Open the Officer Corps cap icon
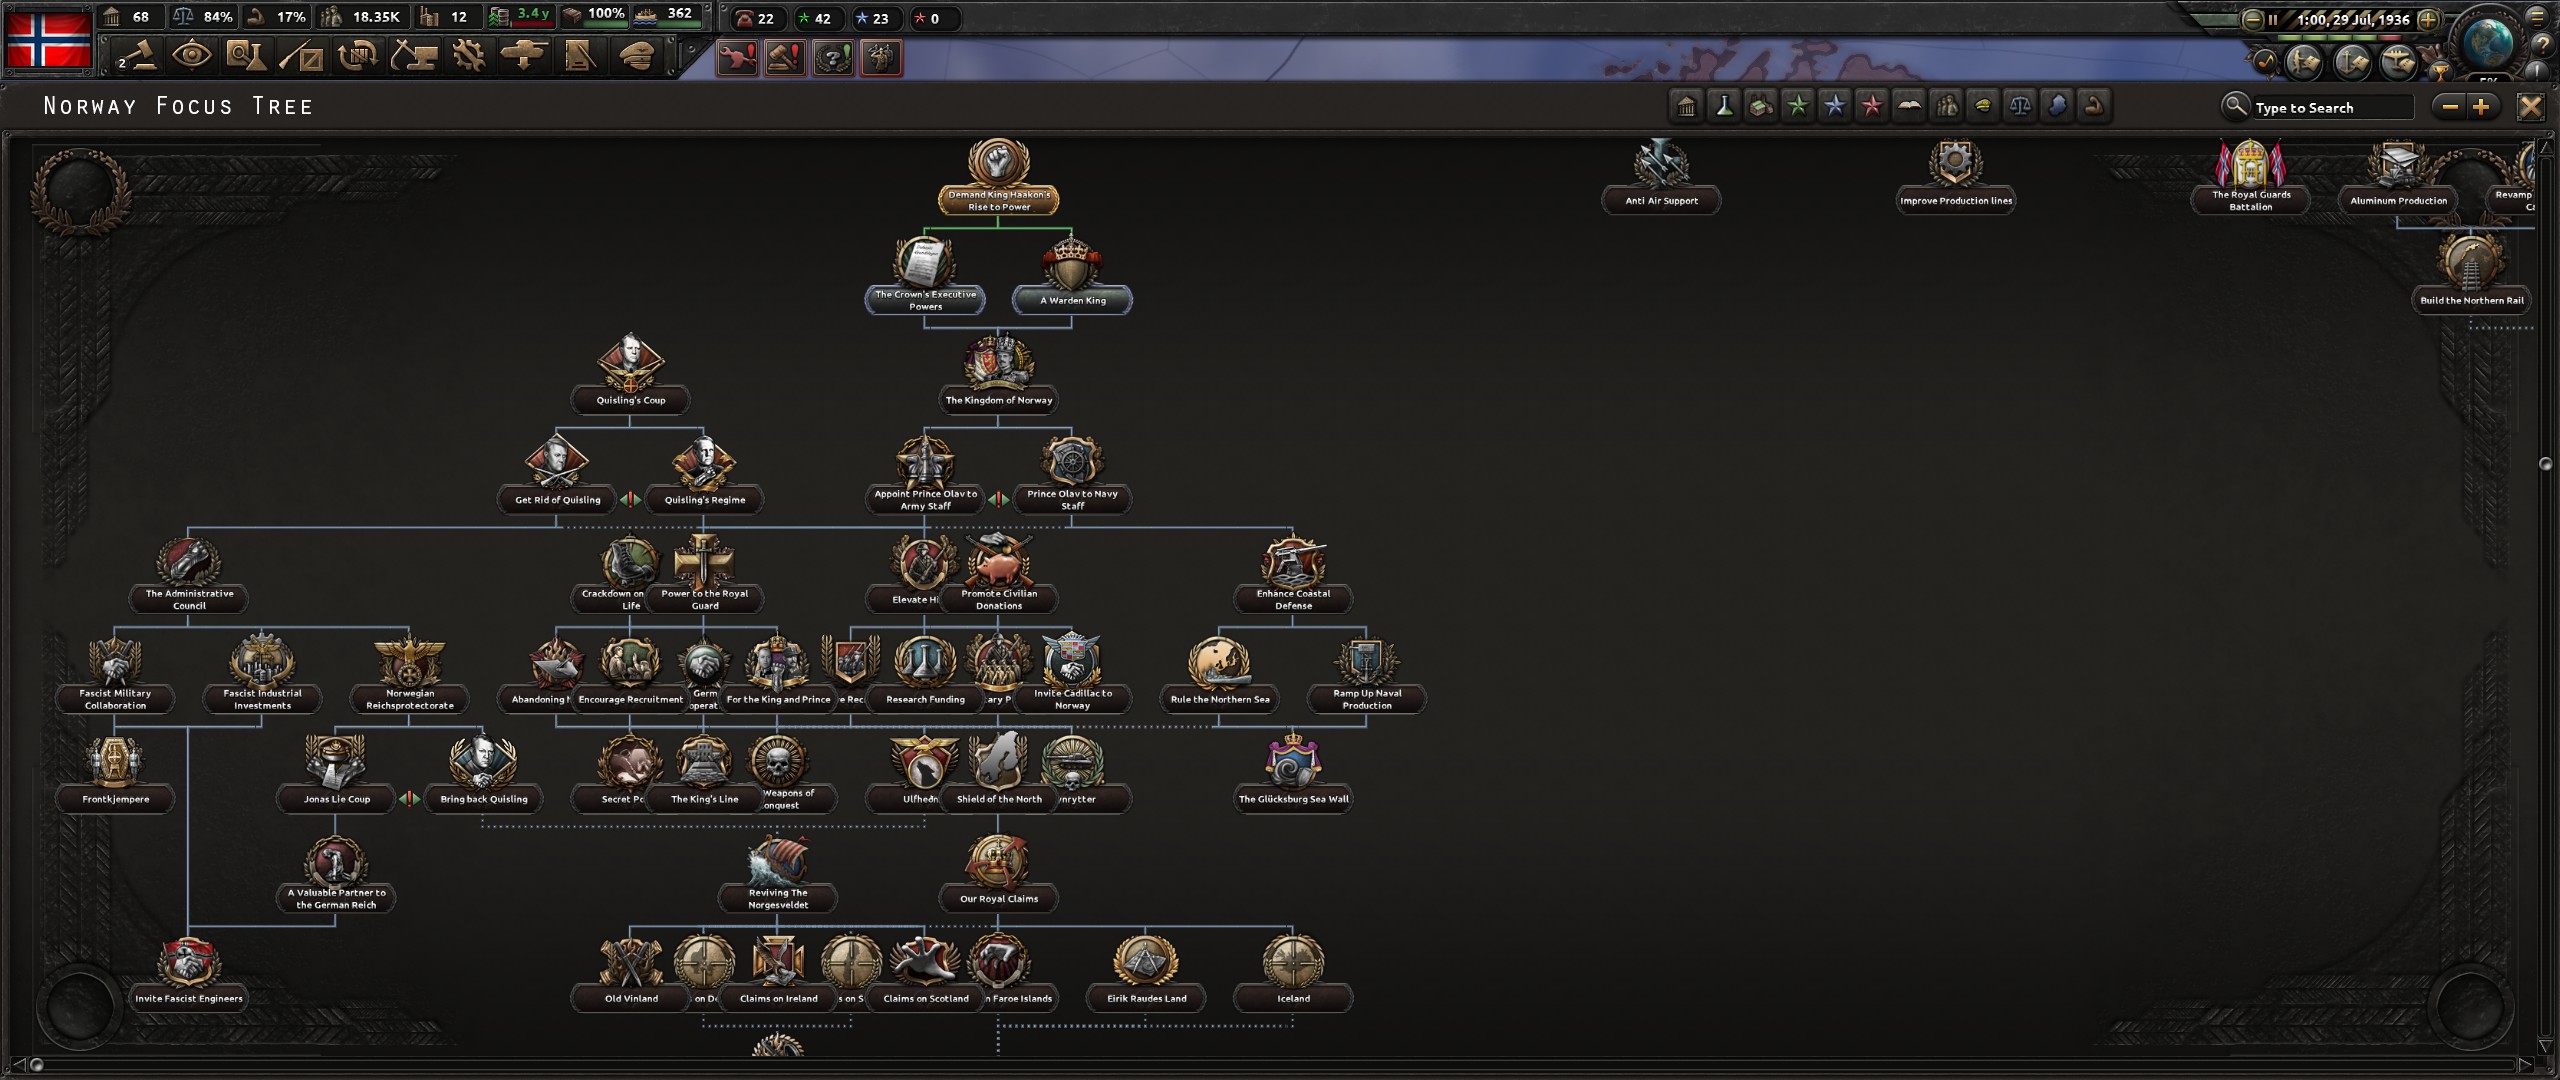Screen dimensions: 2560x1080 (638, 57)
